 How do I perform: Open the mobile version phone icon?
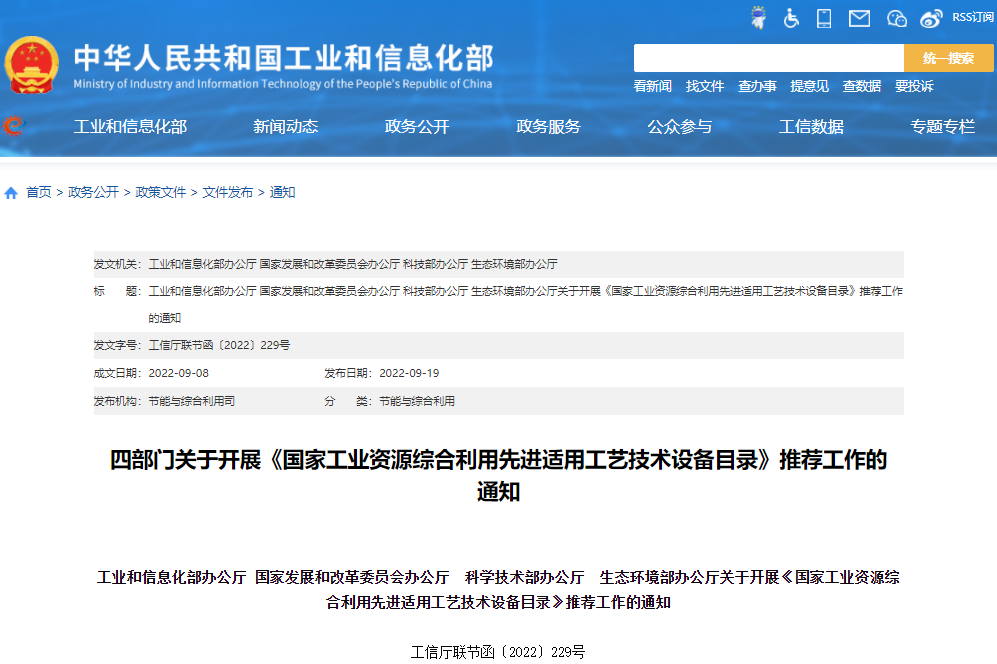pyautogui.click(x=823, y=18)
